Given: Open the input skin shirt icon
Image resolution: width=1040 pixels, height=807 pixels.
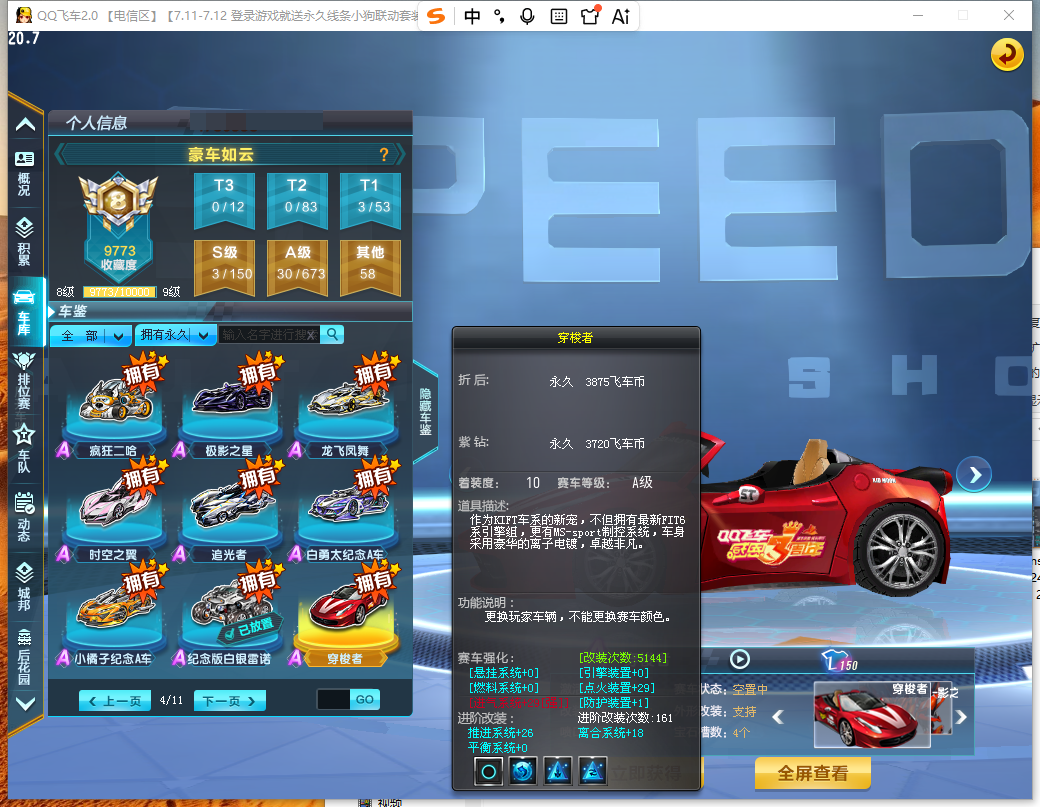Looking at the screenshot, I should tap(590, 15).
